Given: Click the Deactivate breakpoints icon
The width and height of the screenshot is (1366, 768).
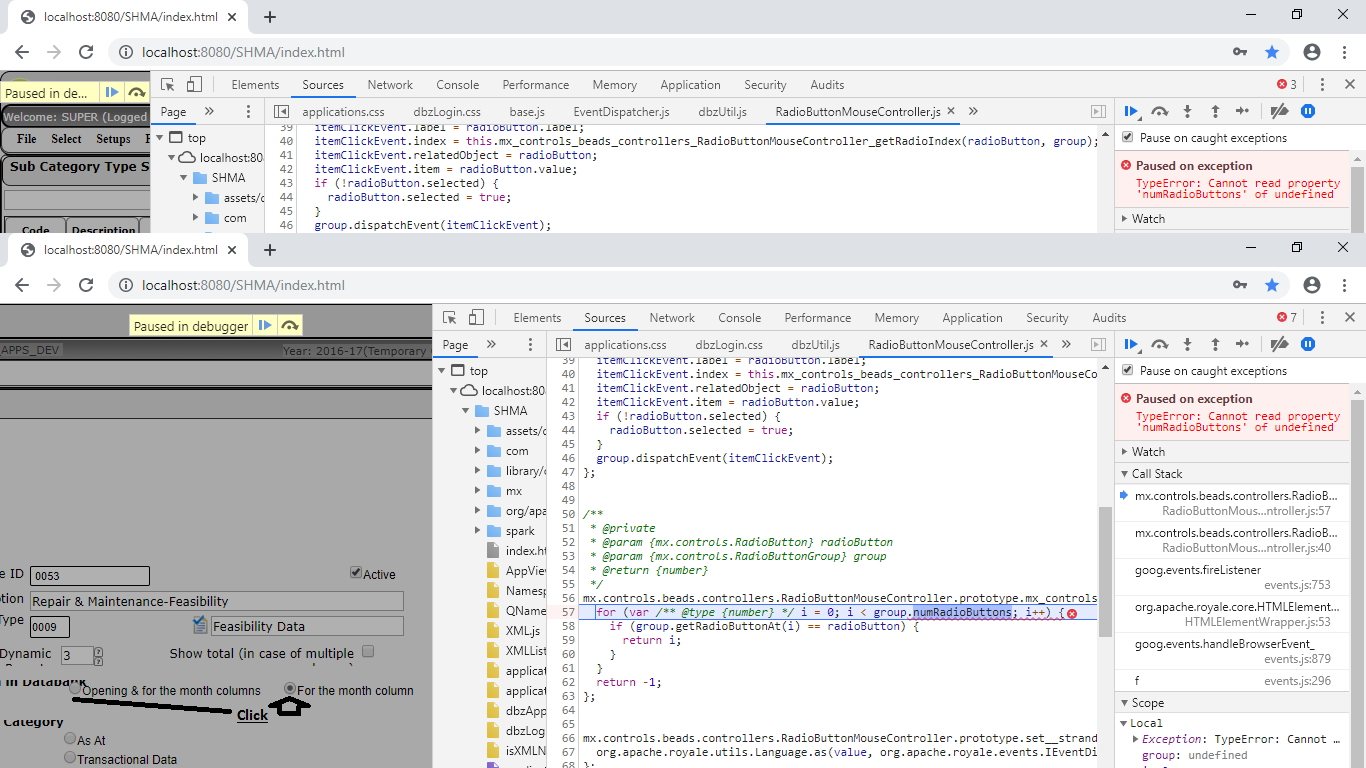Looking at the screenshot, I should point(1278,344).
